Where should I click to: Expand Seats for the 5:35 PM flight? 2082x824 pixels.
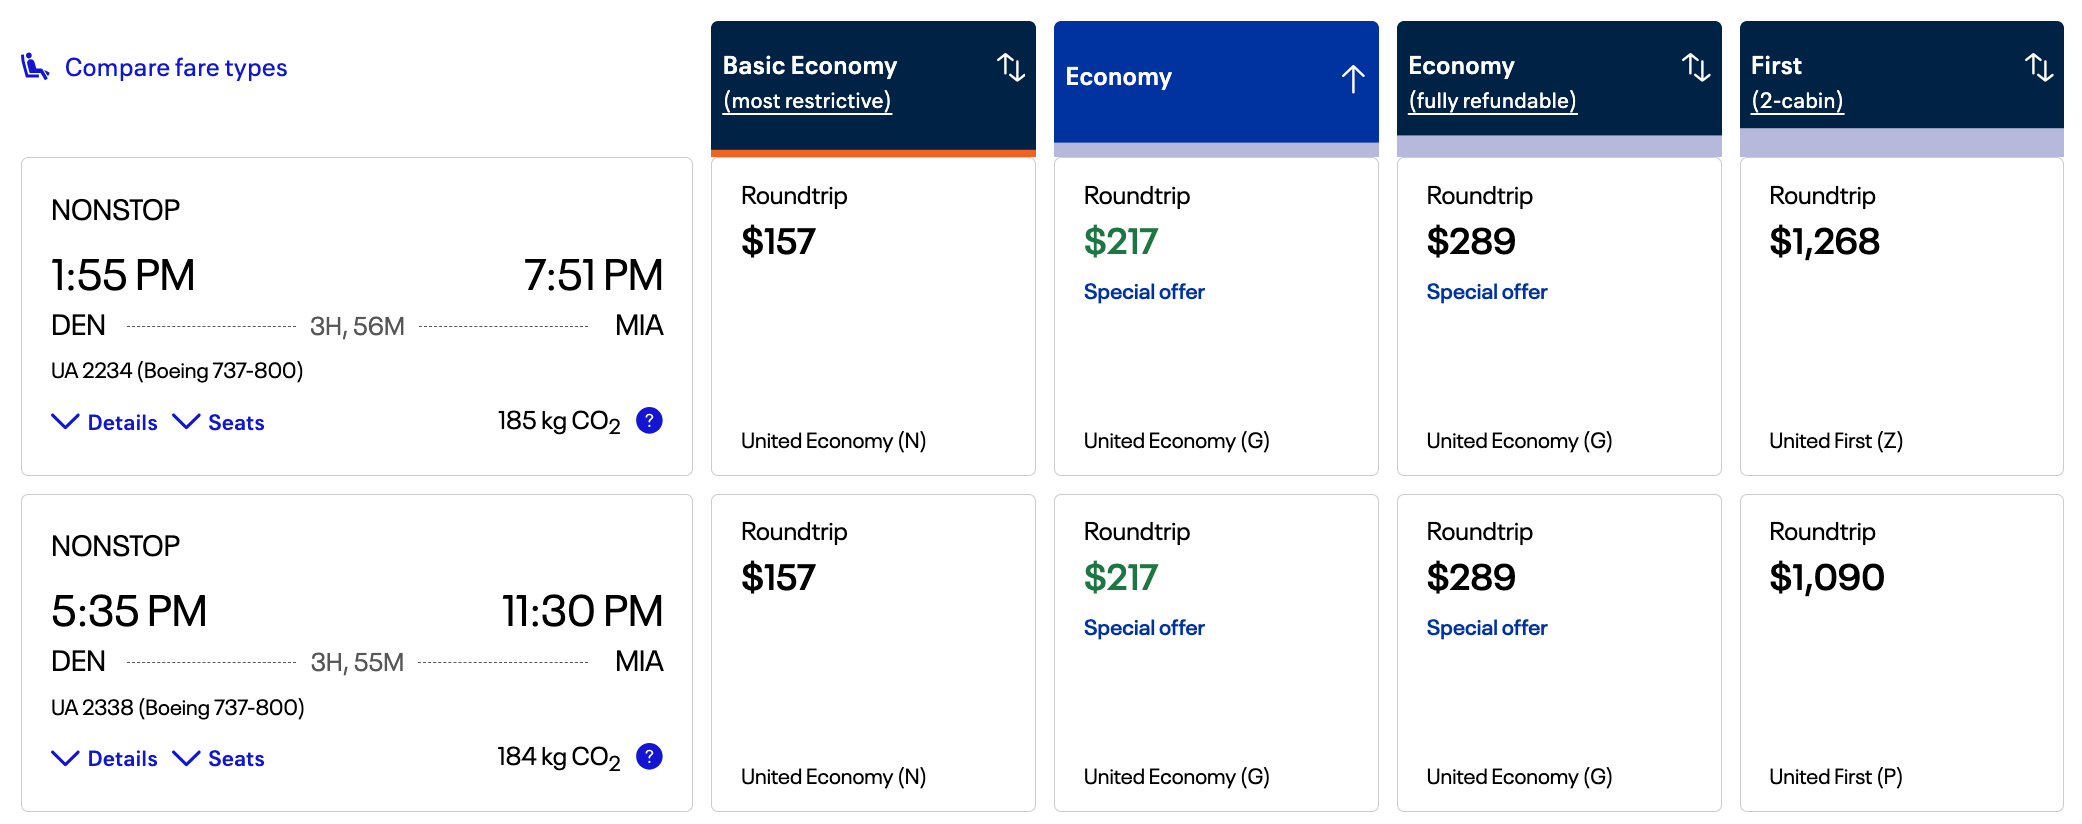(234, 758)
